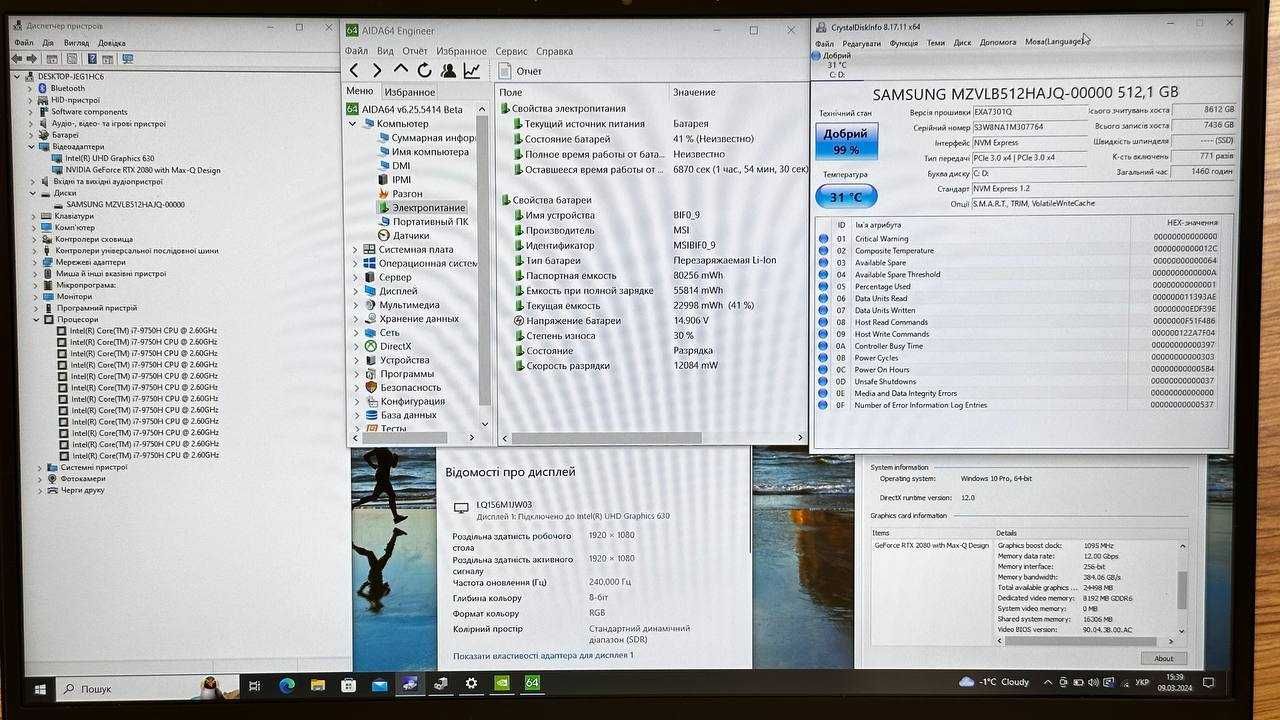Collapse Компьютер node in AIDA64 tree
Viewport: 1280px width, 720px height.
(x=353, y=123)
